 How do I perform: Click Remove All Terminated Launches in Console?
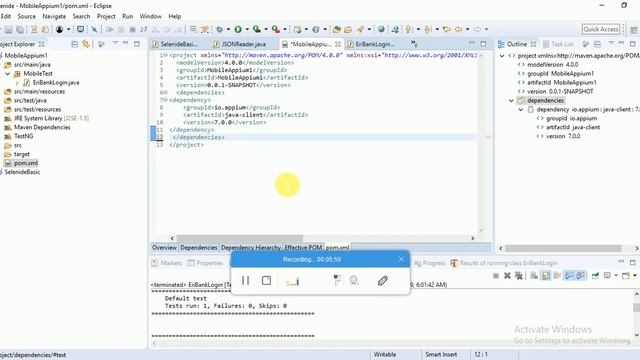(x=519, y=276)
